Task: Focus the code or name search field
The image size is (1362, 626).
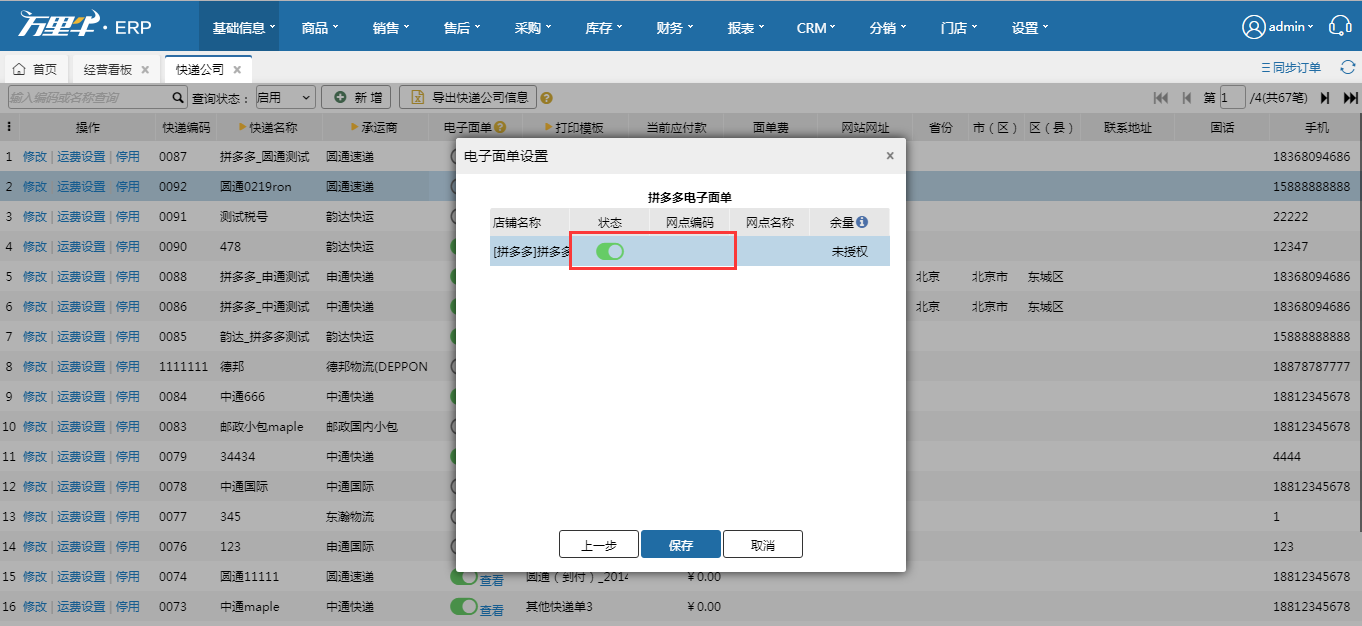Action: (89, 97)
